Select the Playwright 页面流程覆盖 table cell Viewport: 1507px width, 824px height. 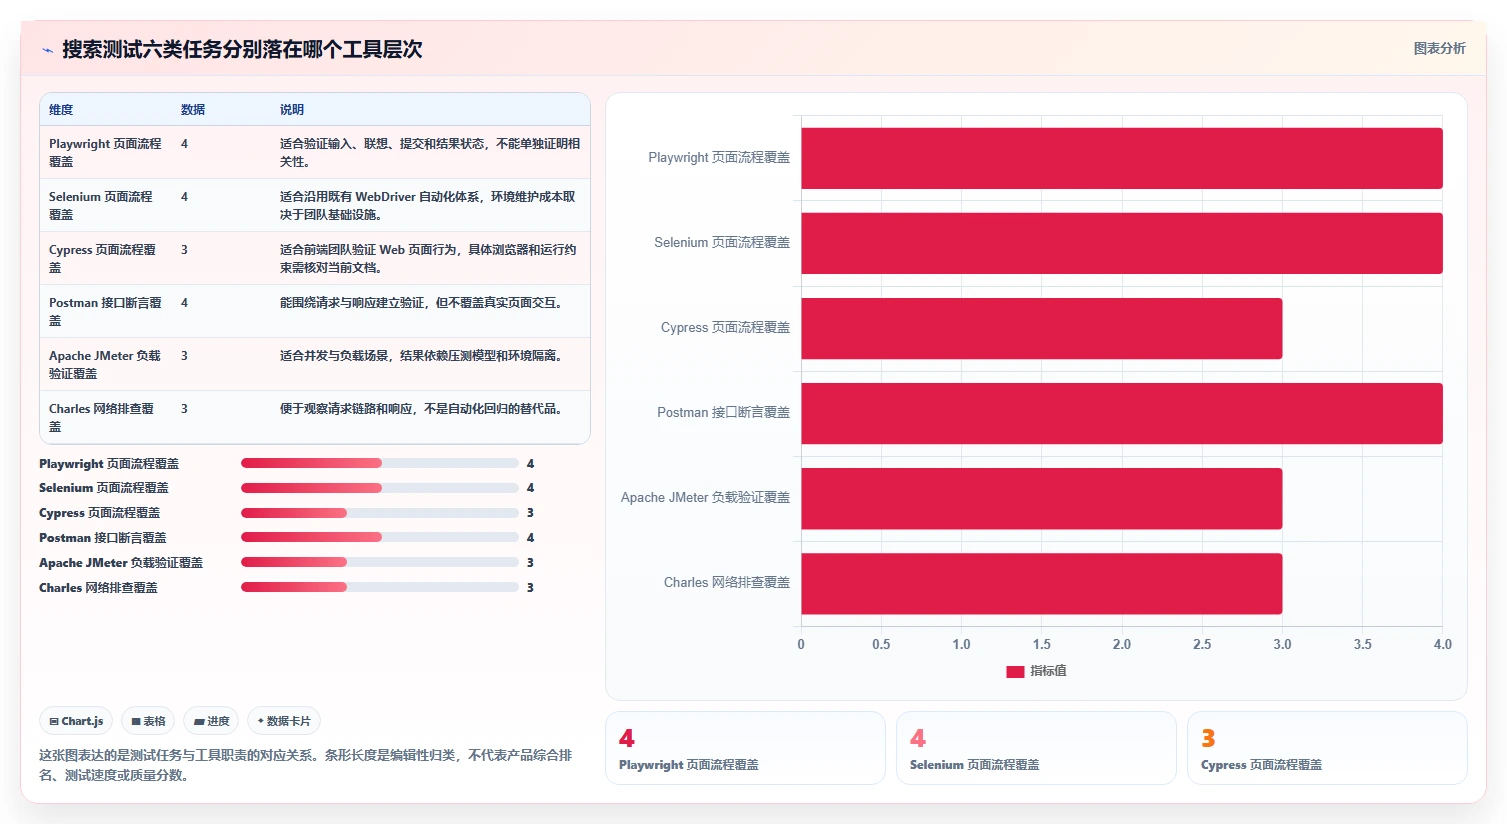(x=105, y=152)
